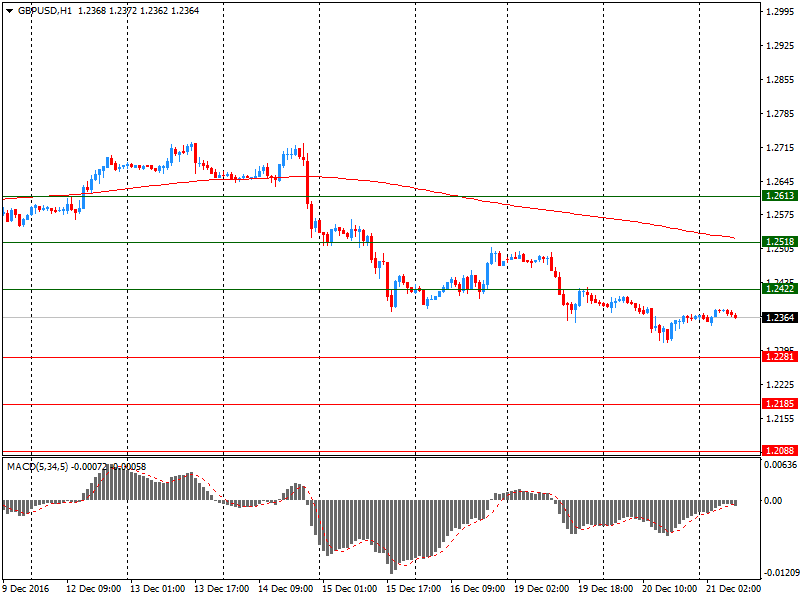
Task: Click the 1.2575 price scale value
Action: [x=780, y=215]
